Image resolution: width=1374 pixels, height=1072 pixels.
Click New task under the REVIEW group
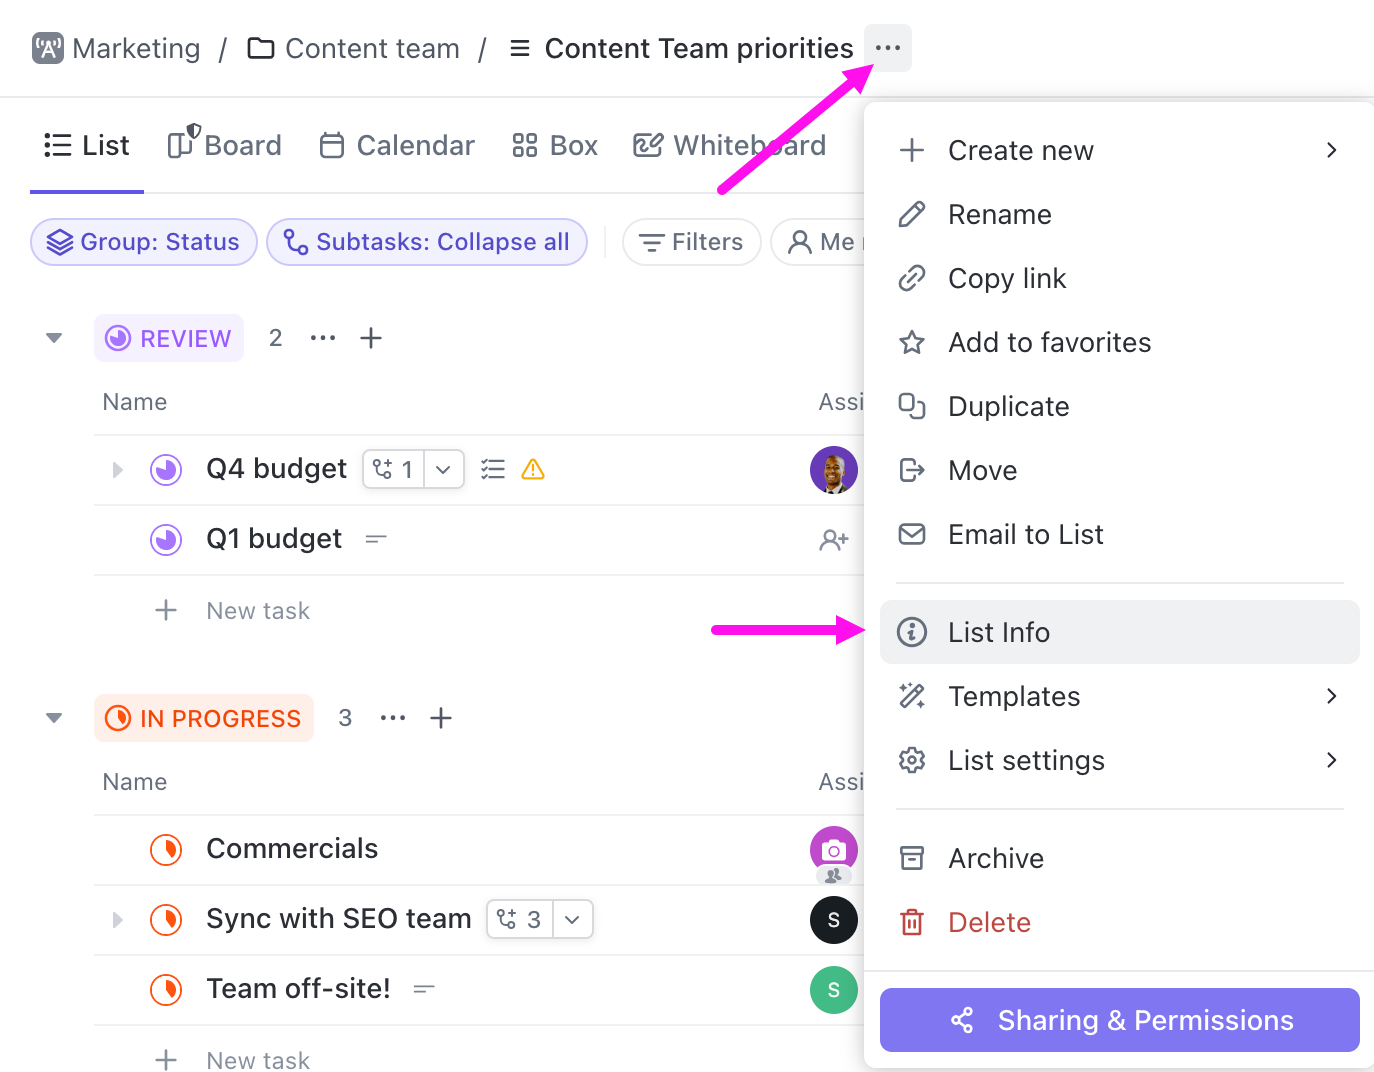point(257,611)
